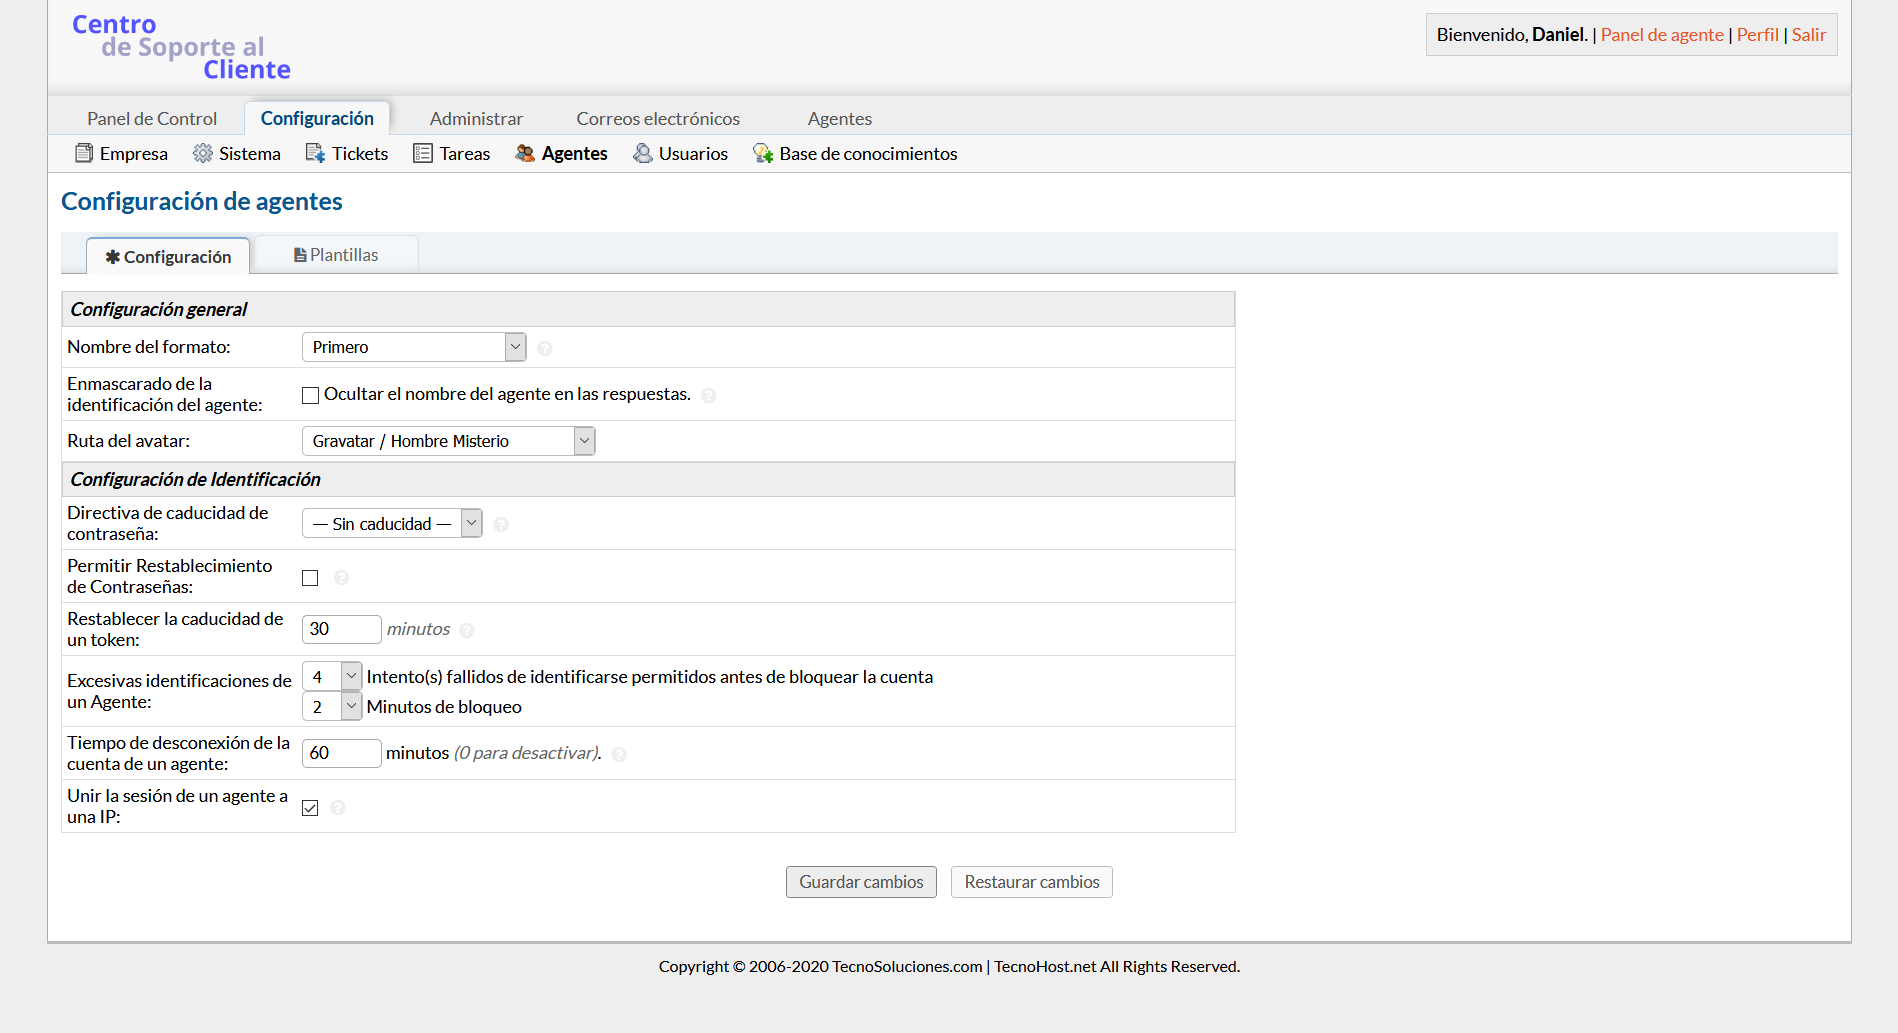Image resolution: width=1898 pixels, height=1033 pixels.
Task: Click the Tareas list icon
Action: (423, 153)
